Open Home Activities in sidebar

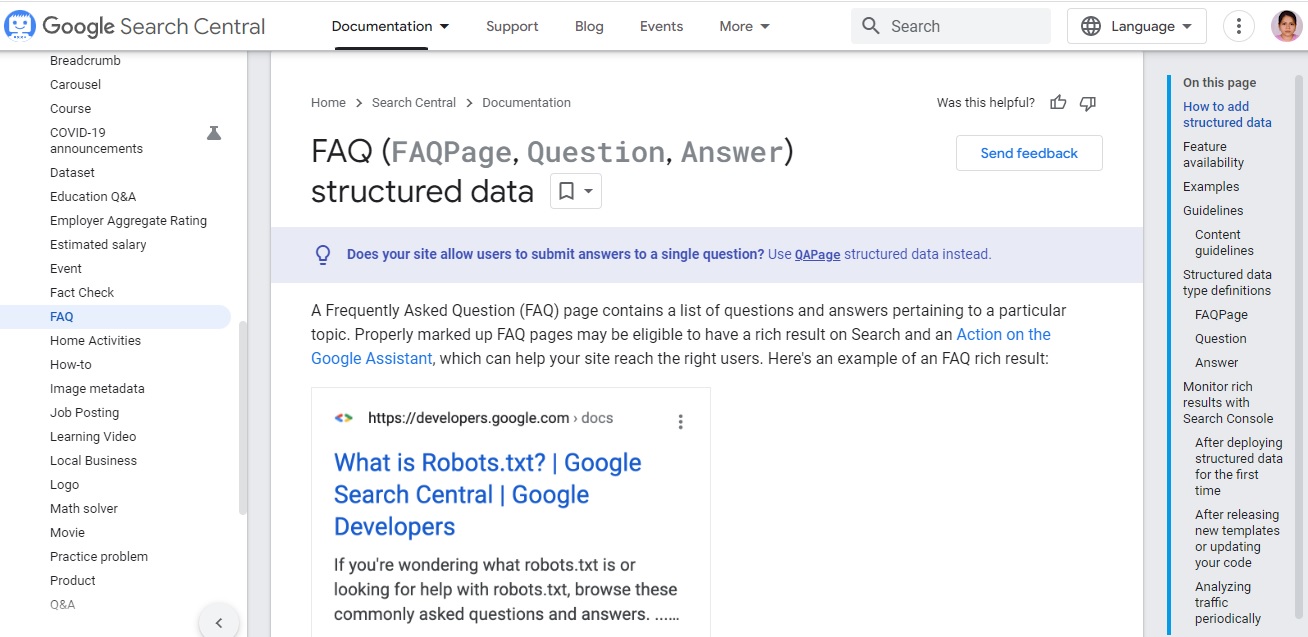tap(95, 341)
